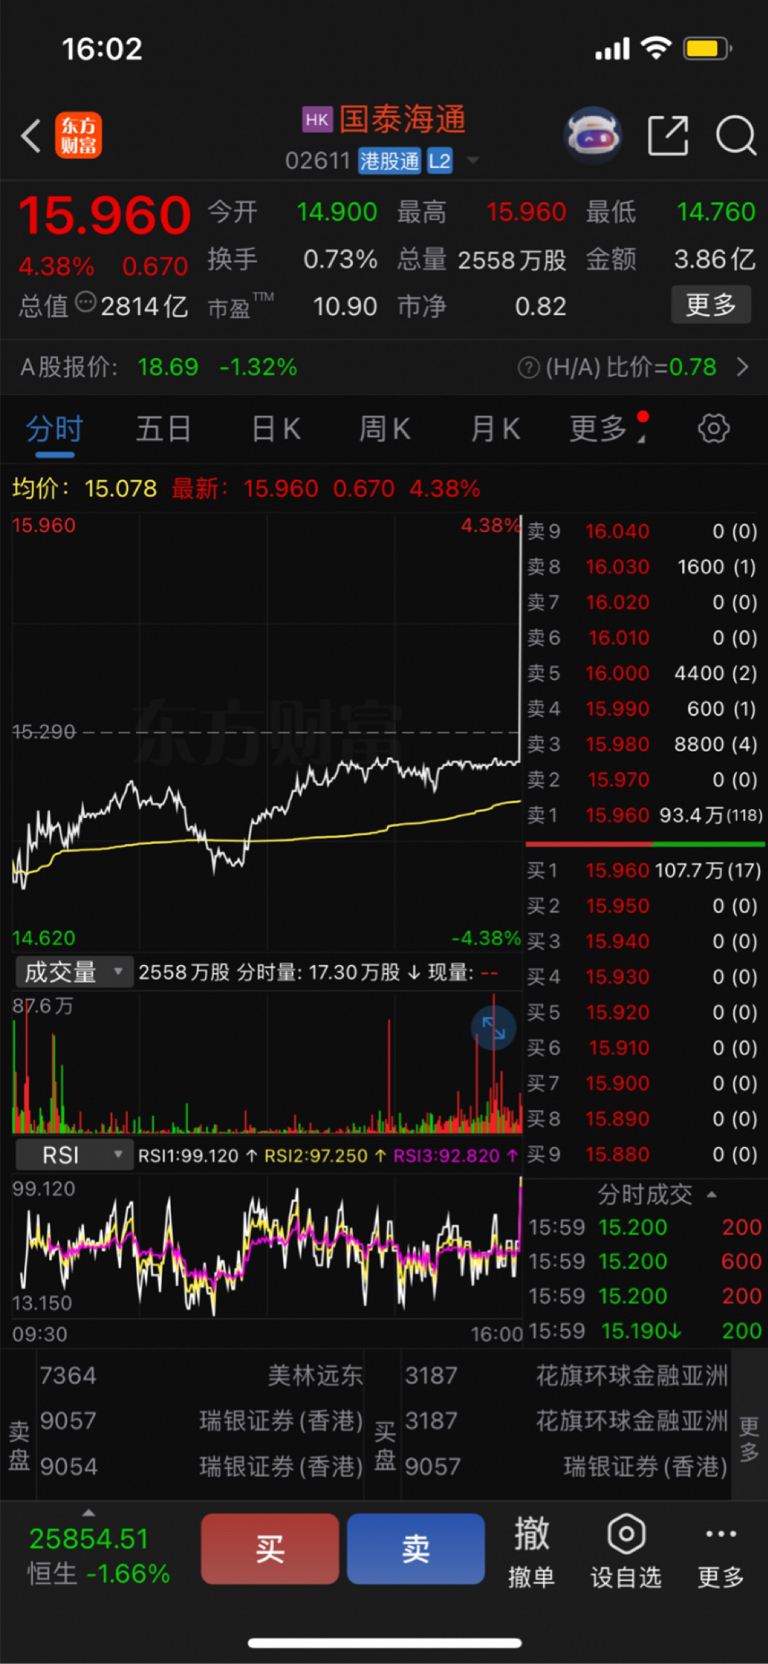Open the H/A ratio help question mark

click(529, 368)
